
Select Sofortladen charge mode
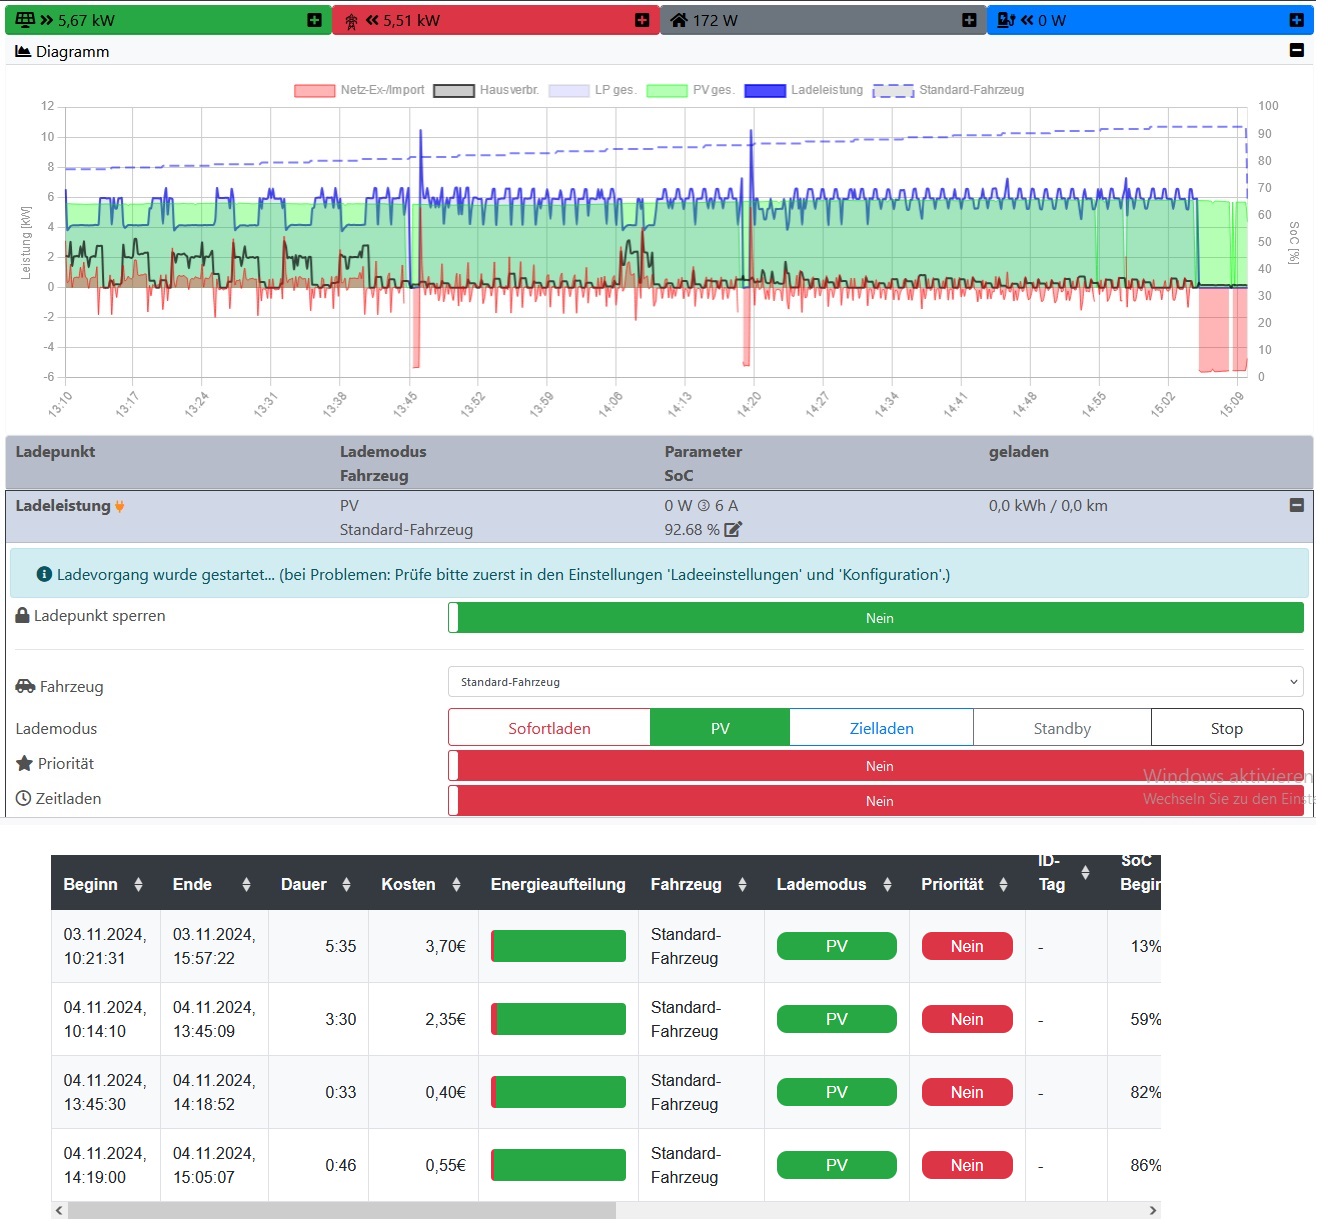tap(549, 728)
